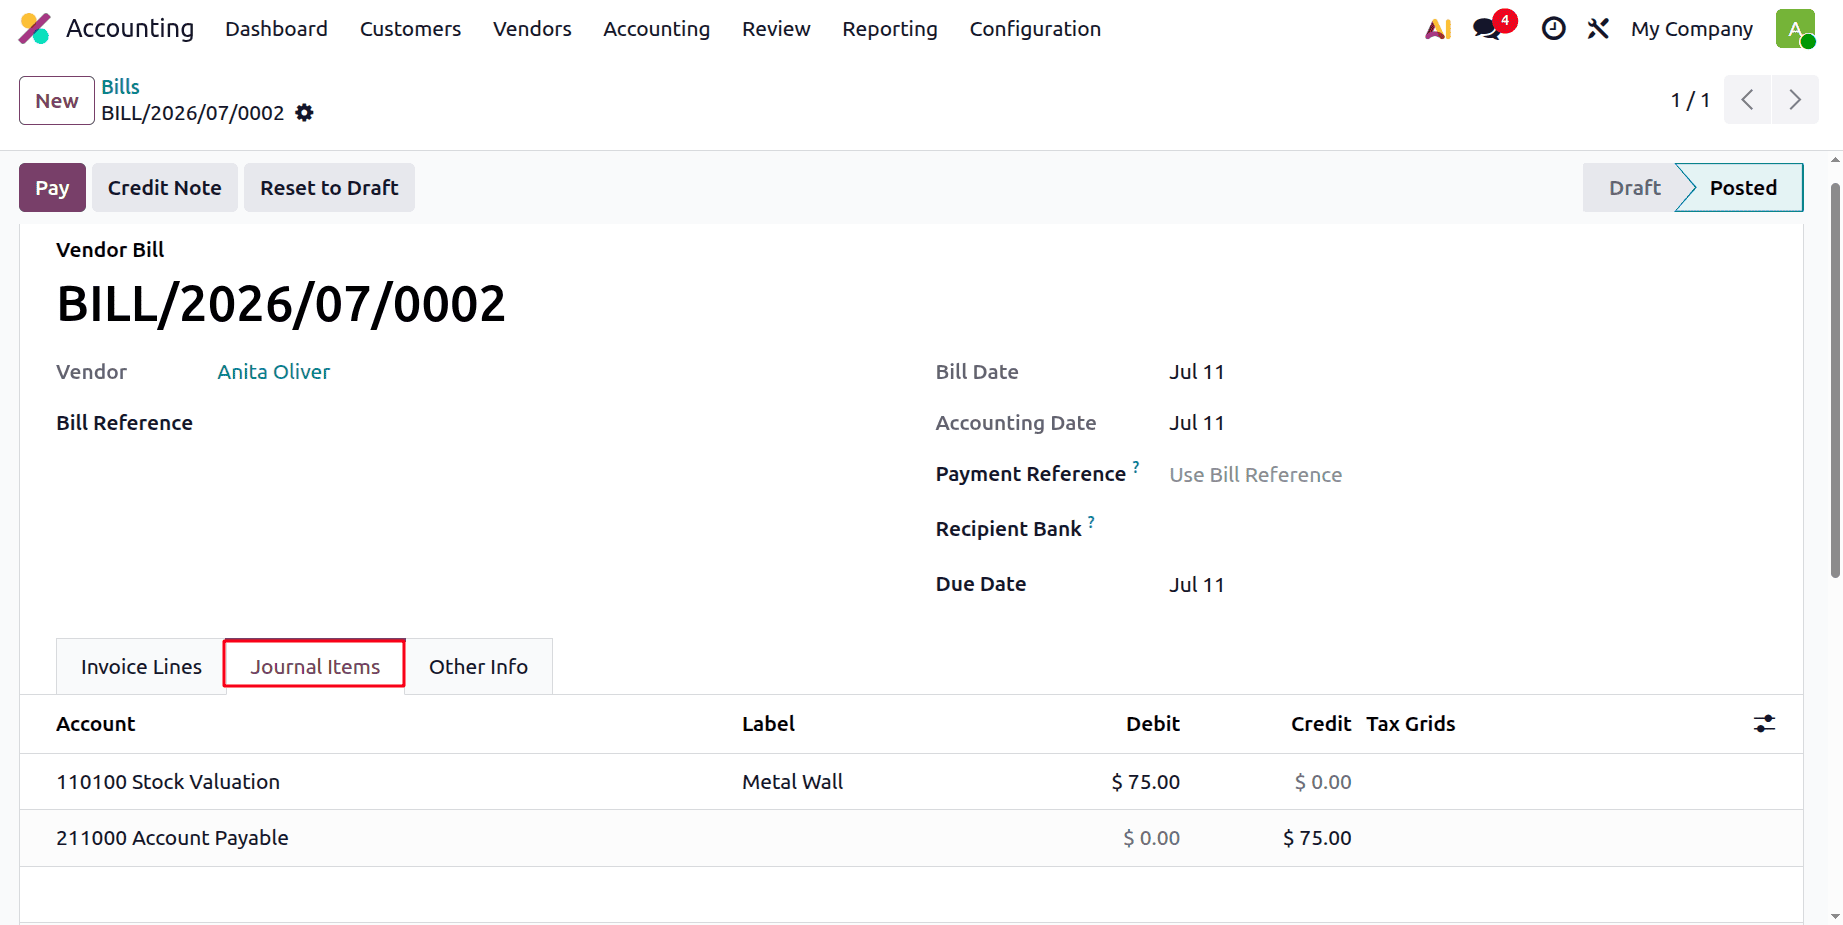Switch to the Other Info tab
Image resolution: width=1843 pixels, height=925 pixels.
coord(478,667)
